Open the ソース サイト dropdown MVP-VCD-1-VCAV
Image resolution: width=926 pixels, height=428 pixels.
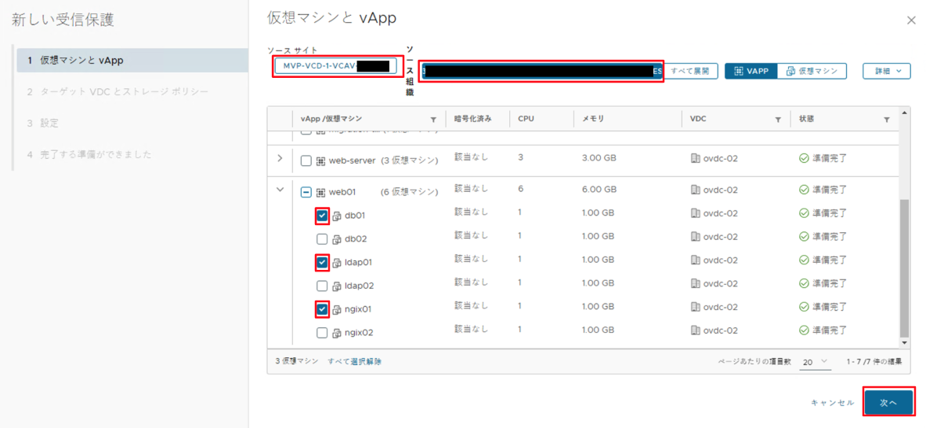click(x=338, y=66)
